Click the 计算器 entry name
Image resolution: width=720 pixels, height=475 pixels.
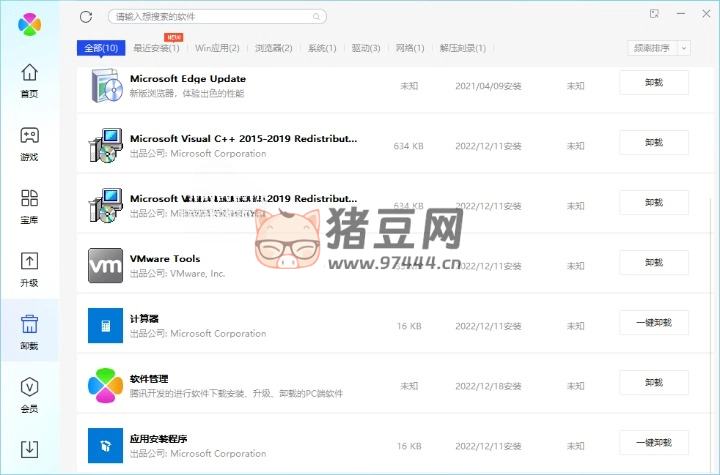pos(144,318)
